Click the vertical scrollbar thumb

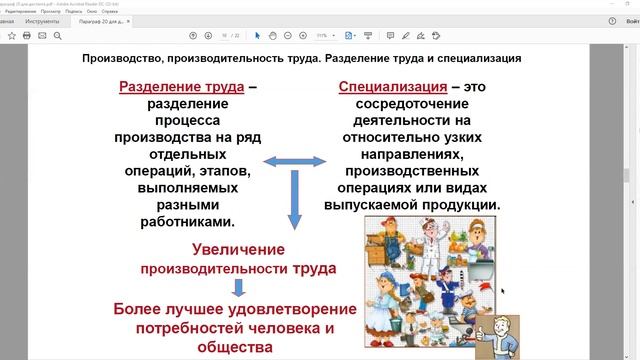627,175
